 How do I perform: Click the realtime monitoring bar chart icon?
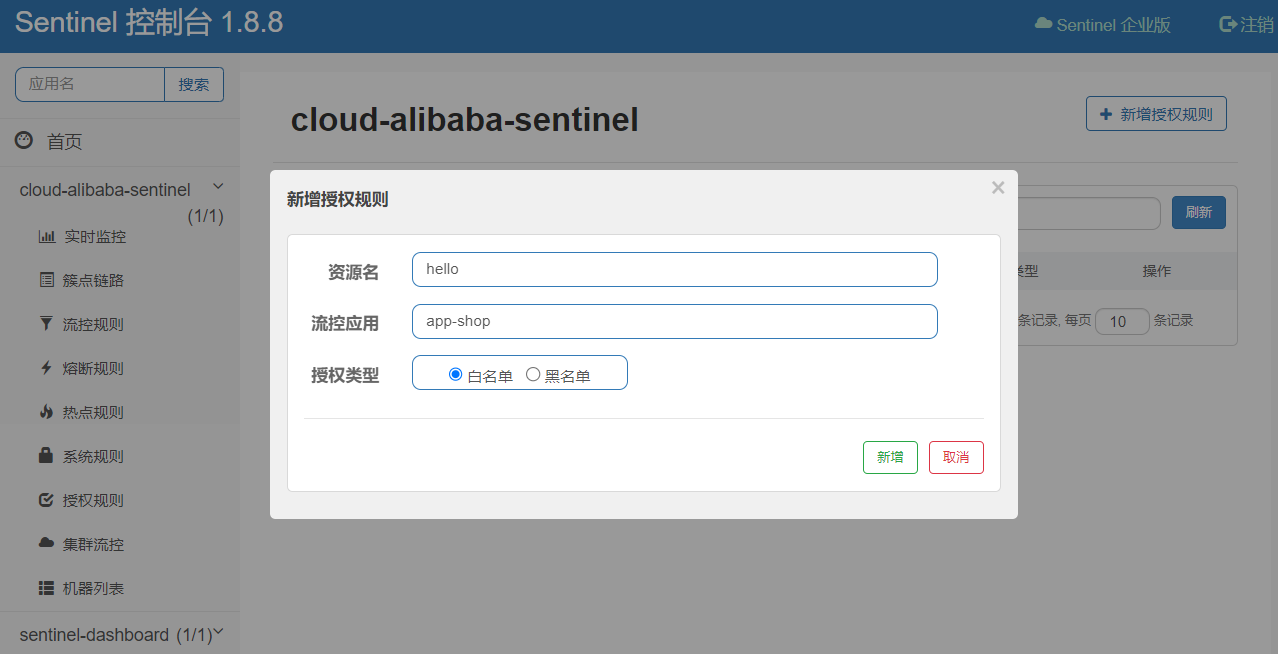coord(46,237)
